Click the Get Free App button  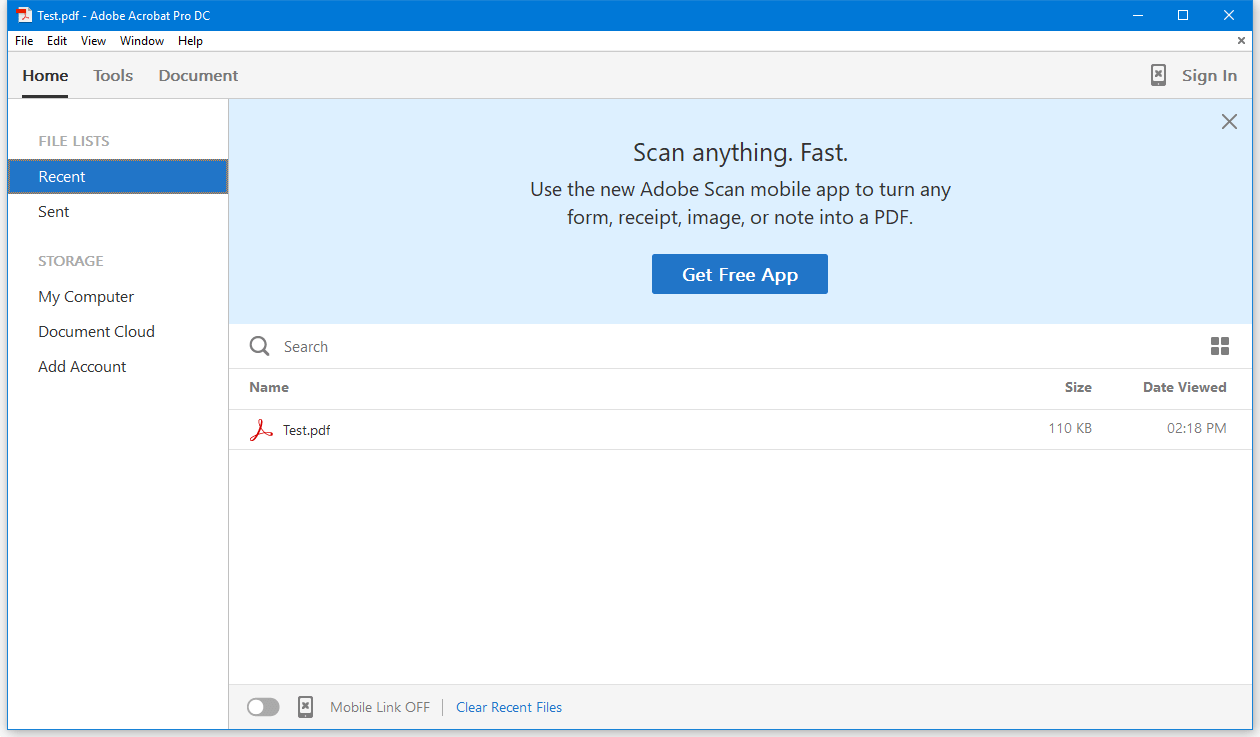(740, 274)
